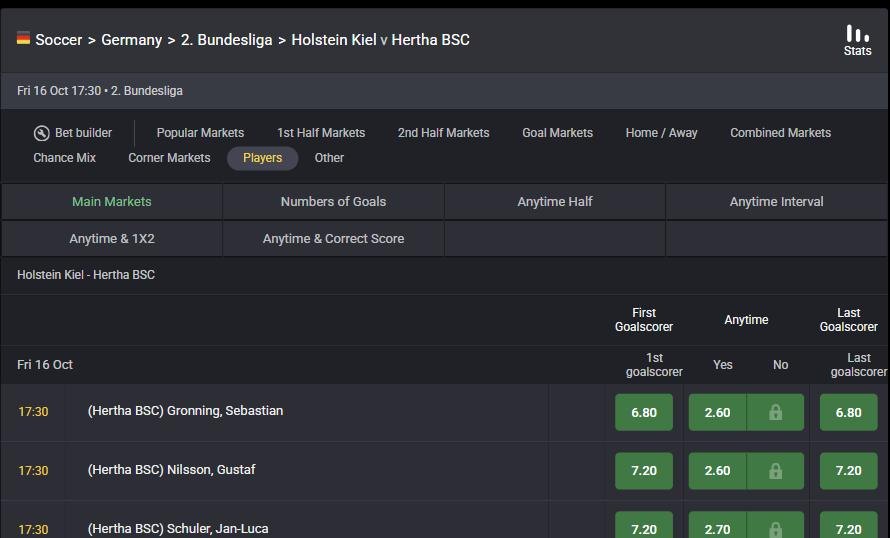Click the First Goalscorer column header

(x=644, y=320)
